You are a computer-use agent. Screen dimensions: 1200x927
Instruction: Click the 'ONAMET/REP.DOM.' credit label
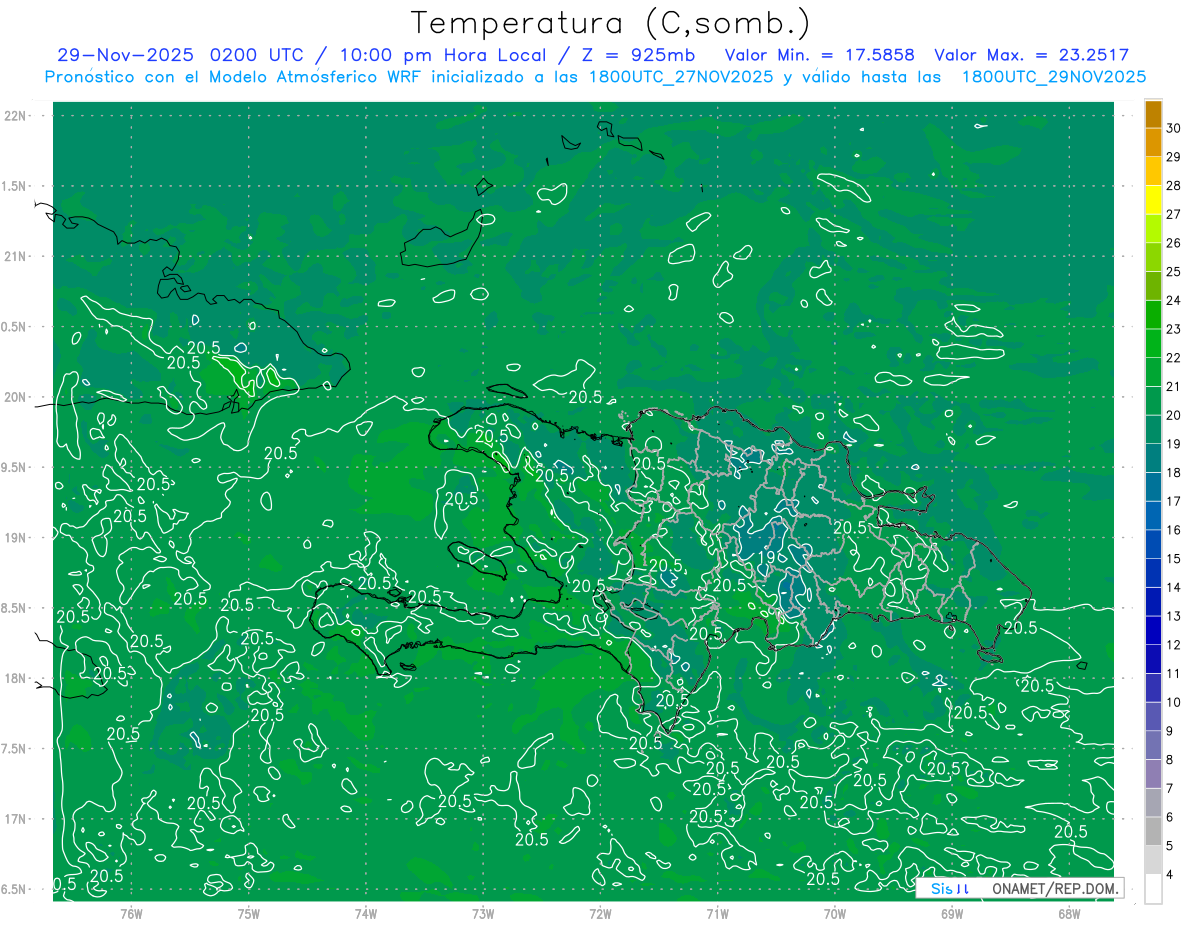[x=1054, y=888]
